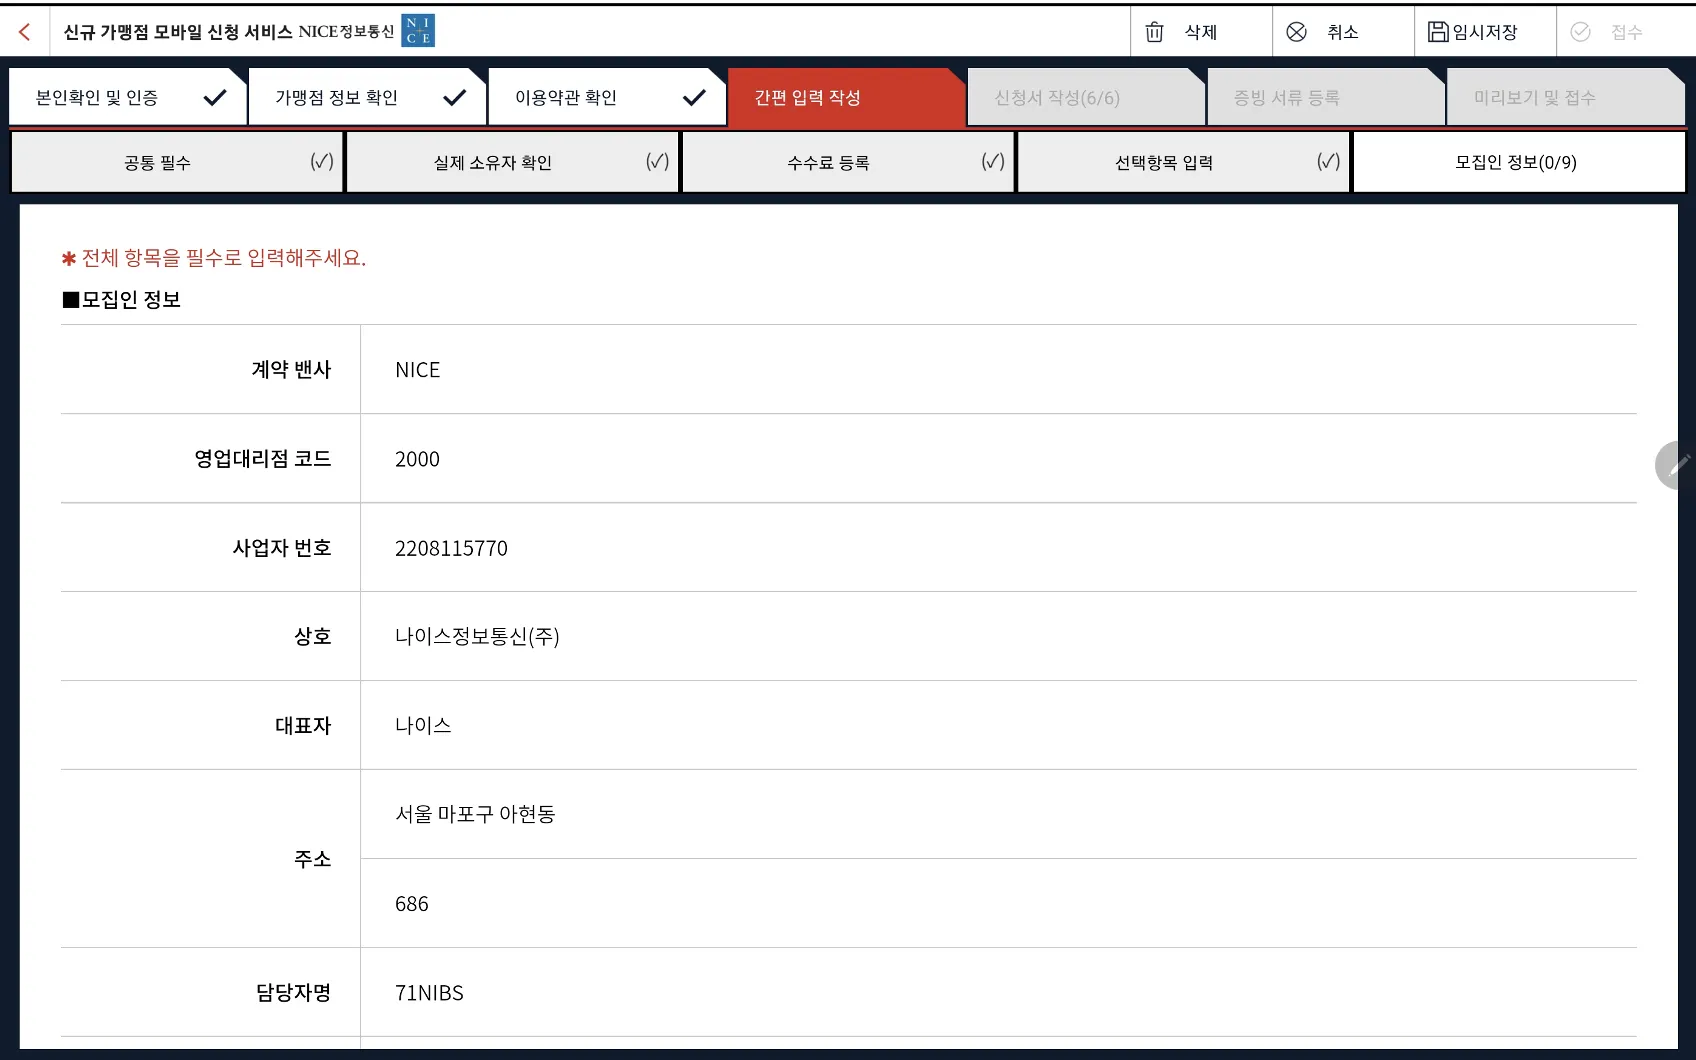Open the 가맹점 정보 확인 step
This screenshot has width=1696, height=1060.
[x=367, y=97]
